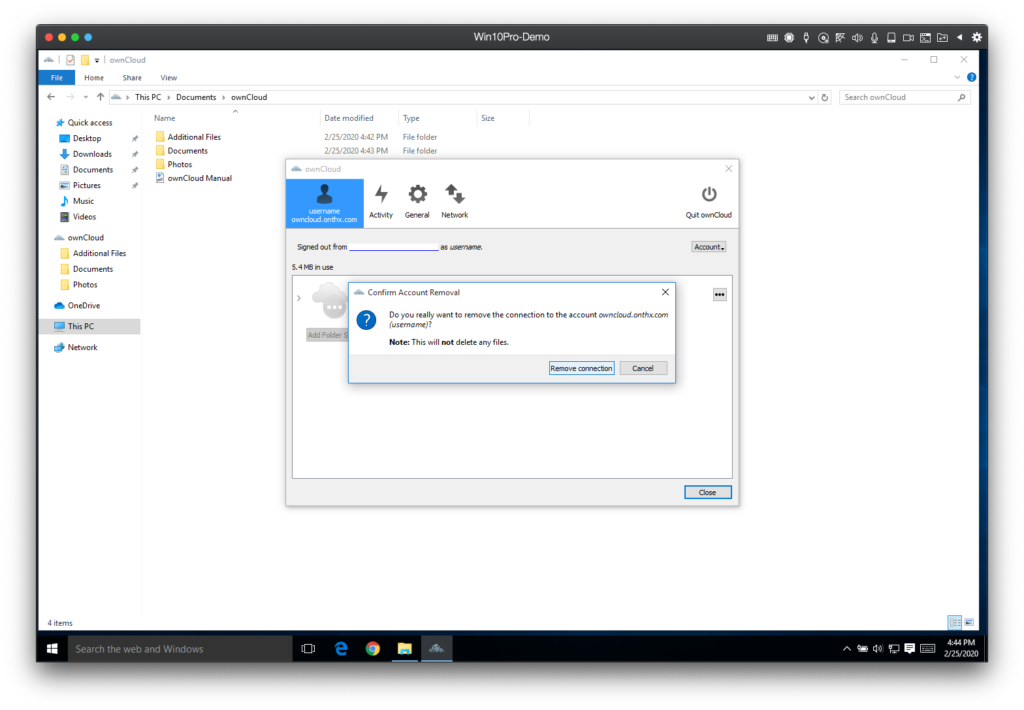Open the Parallels settings gear icon
This screenshot has height=710, width=1024.
(976, 37)
